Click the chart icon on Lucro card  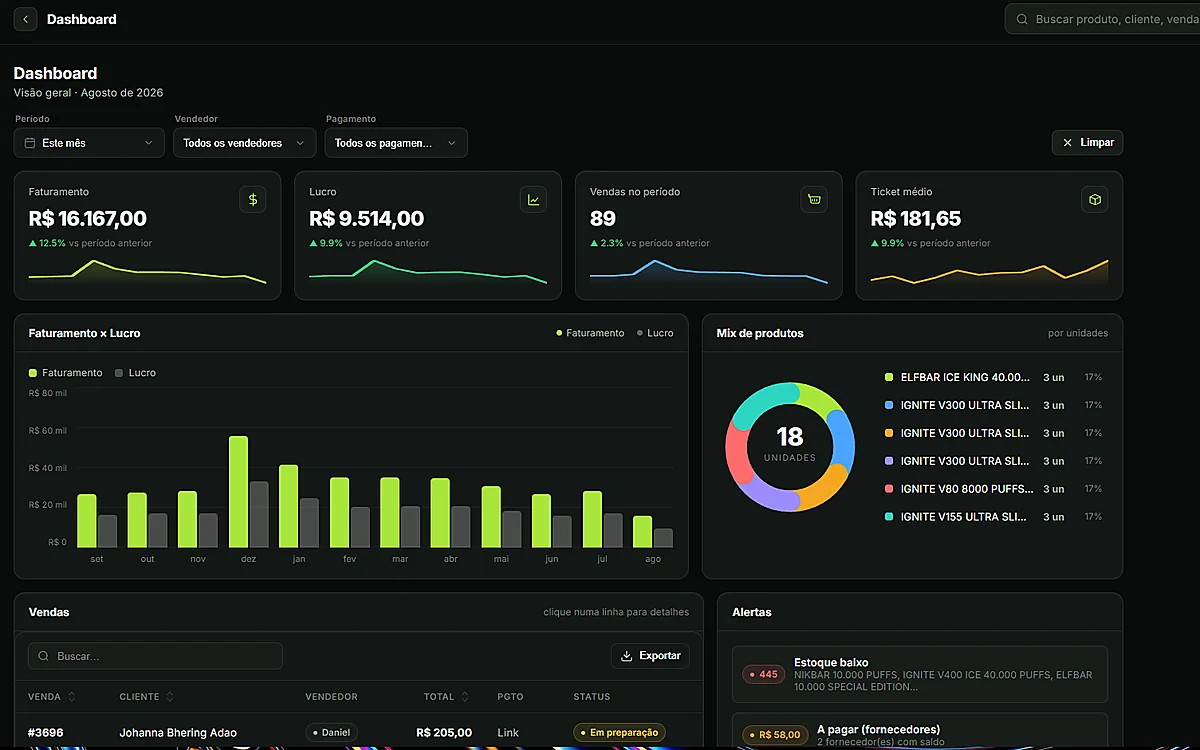[x=534, y=200]
